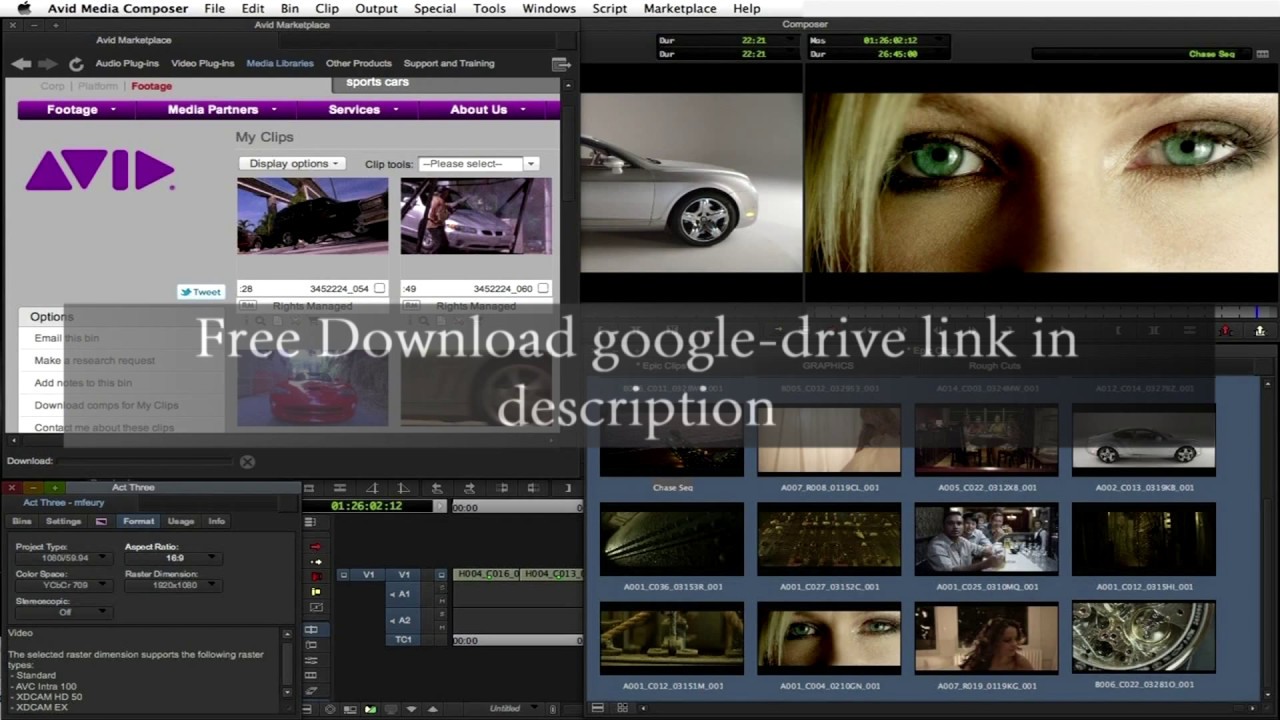Select the yellow Ripple Trim tool icon
The width and height of the screenshot is (1280, 720).
[316, 592]
